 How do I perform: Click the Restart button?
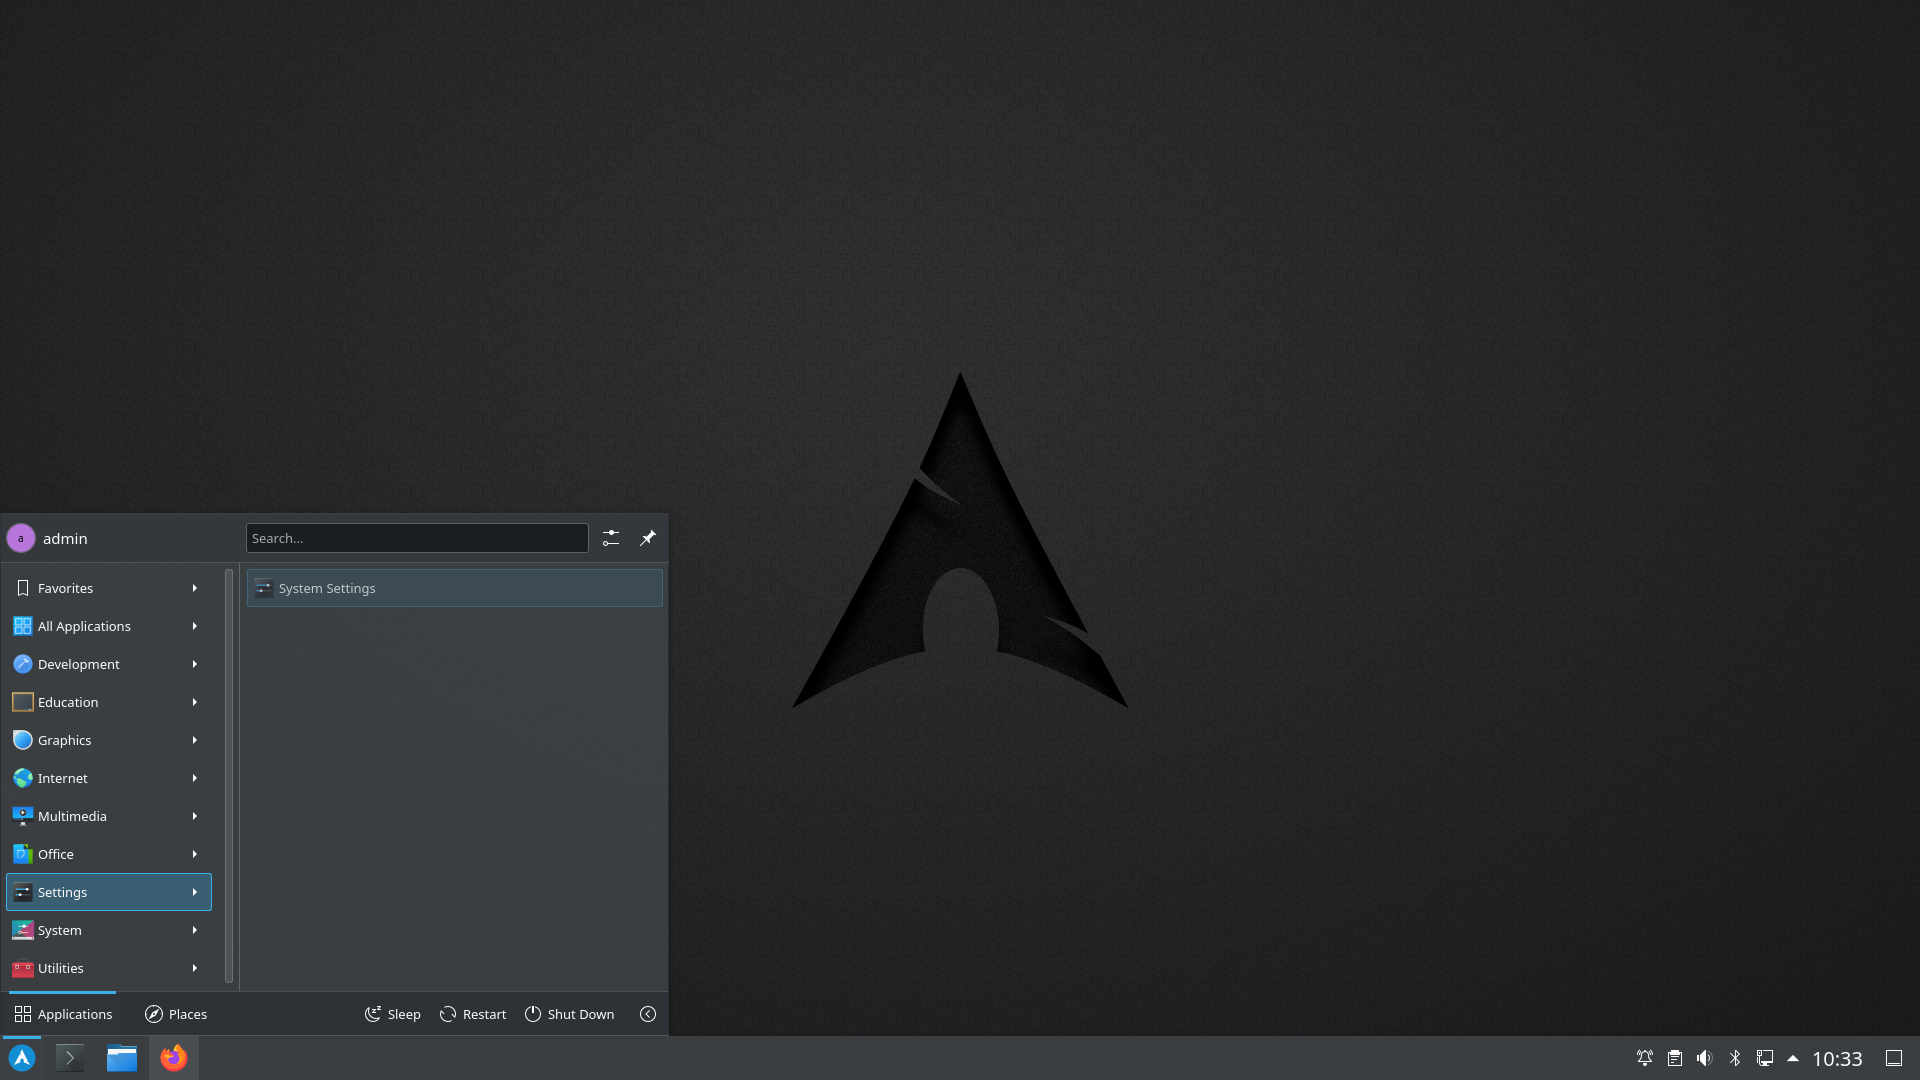click(473, 1014)
